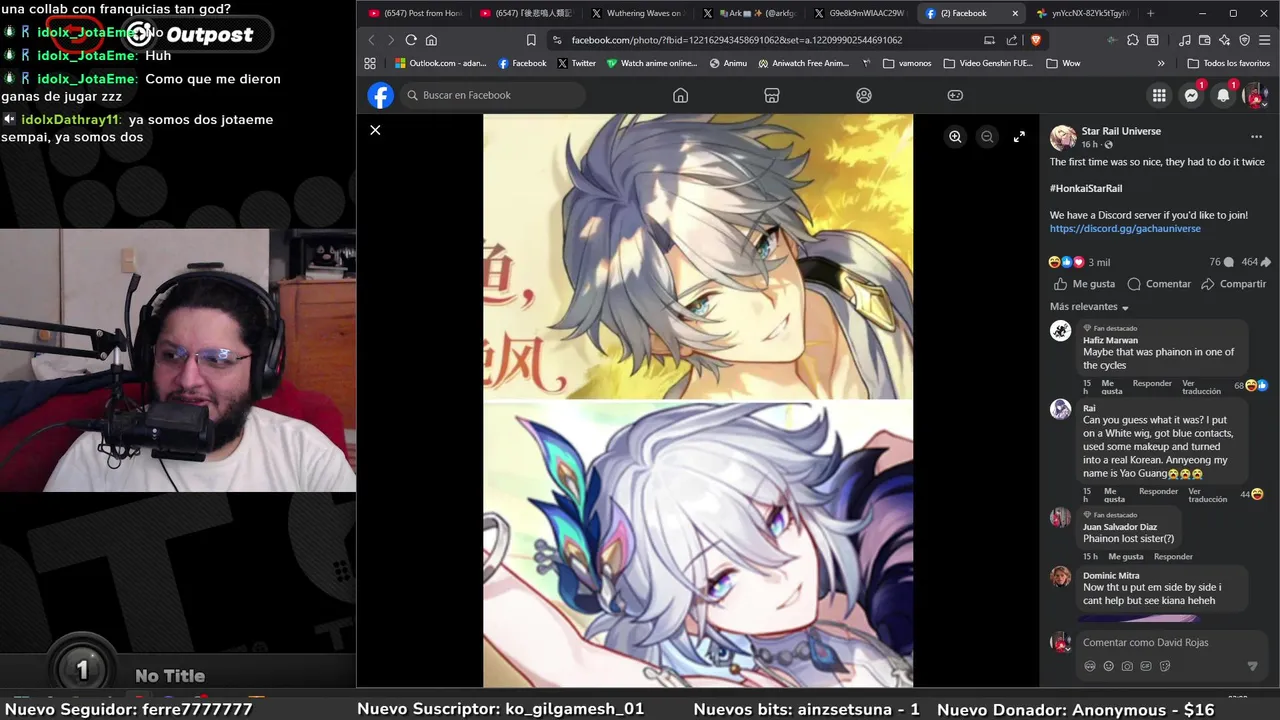The height and width of the screenshot is (720, 1280).
Task: Open Video Genshin FUE bookmarks folder
Action: (x=988, y=63)
